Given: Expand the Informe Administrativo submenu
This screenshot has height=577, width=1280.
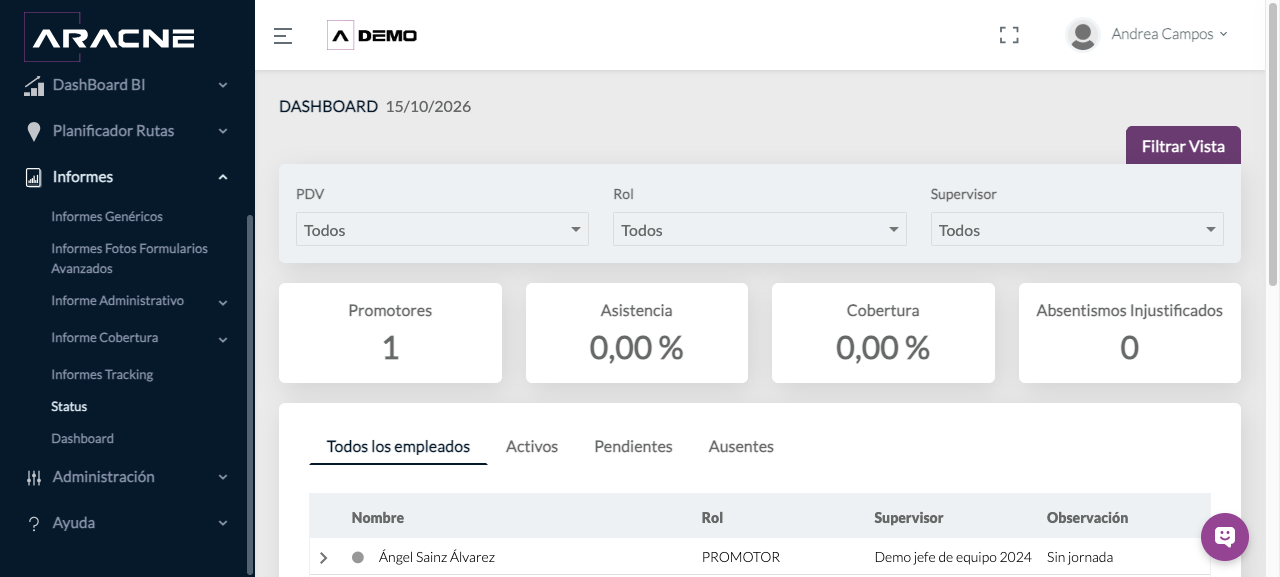Looking at the screenshot, I should point(223,301).
